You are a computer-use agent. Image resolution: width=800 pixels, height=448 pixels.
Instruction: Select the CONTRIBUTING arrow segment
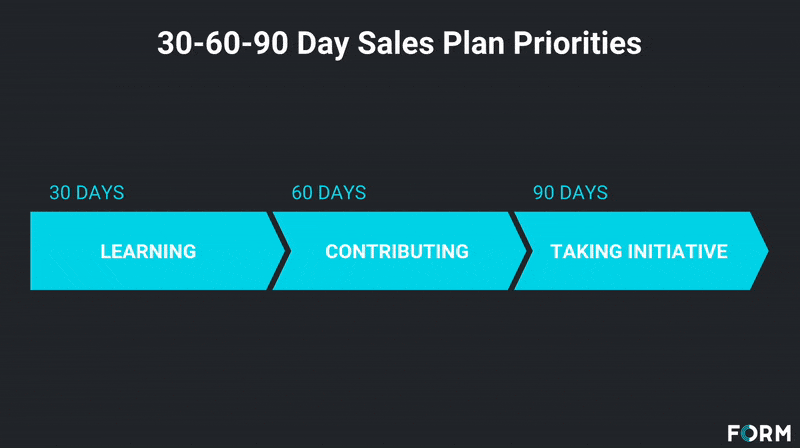coord(397,251)
